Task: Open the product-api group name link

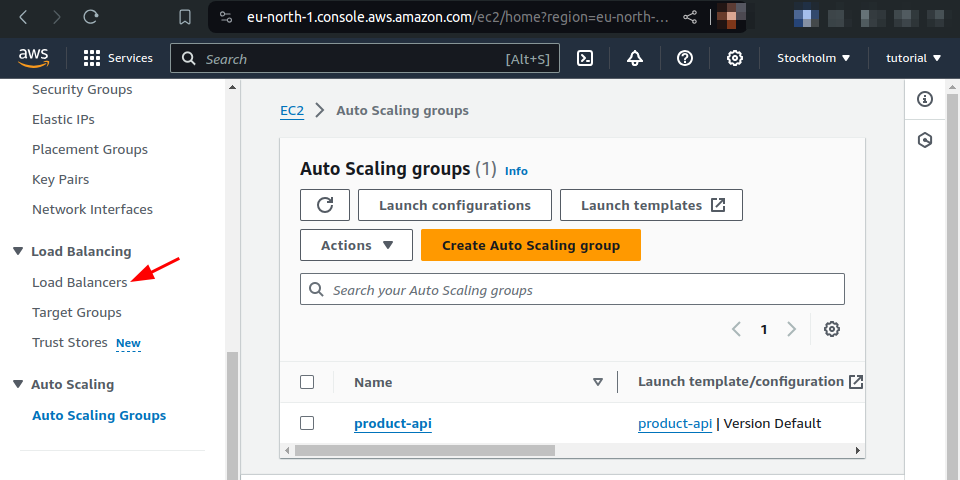Action: point(393,423)
